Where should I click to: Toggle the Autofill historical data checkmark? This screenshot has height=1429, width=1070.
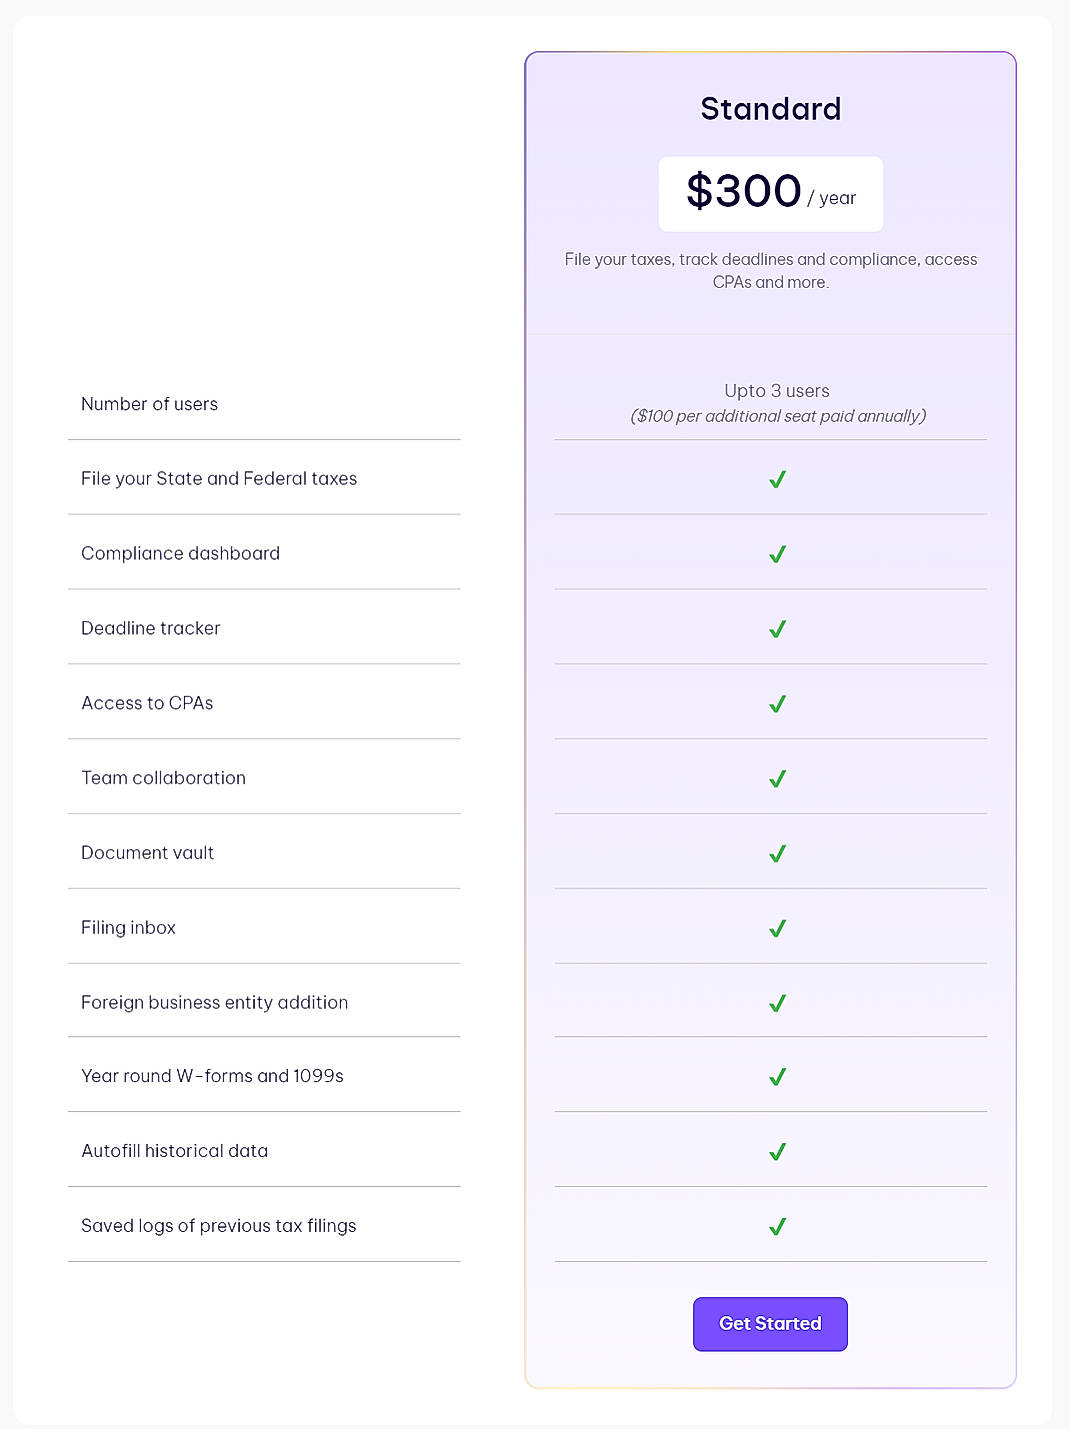776,1152
